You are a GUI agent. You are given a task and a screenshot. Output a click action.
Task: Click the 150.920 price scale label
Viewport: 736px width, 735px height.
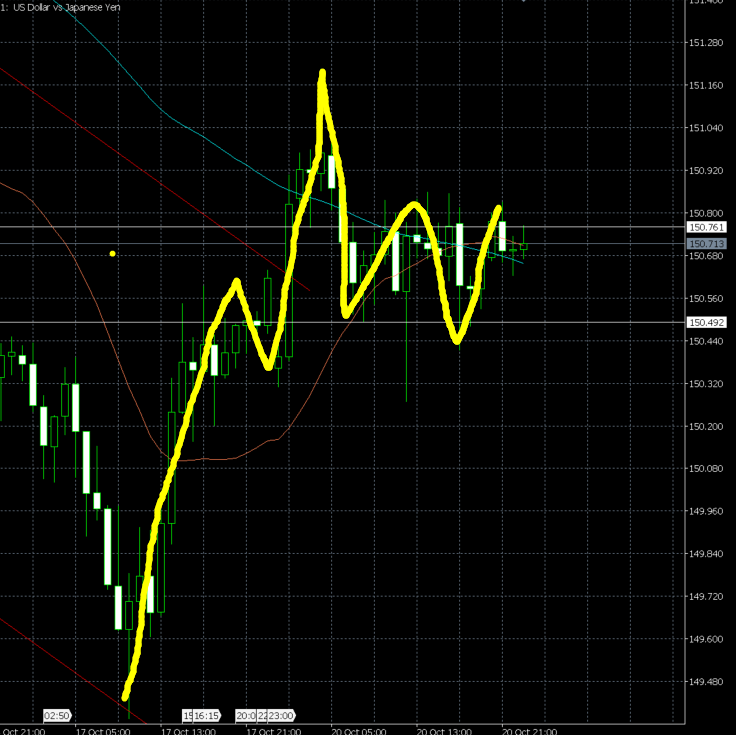(706, 171)
